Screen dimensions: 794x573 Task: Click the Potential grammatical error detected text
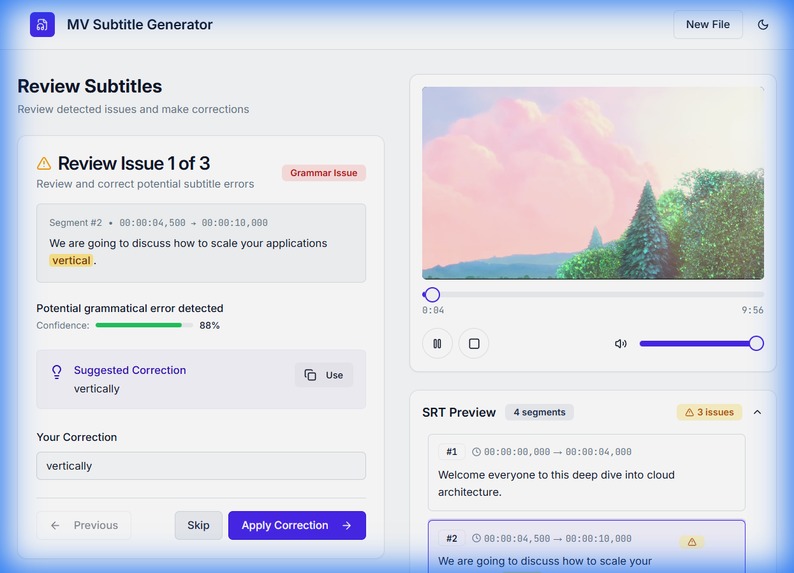point(130,308)
